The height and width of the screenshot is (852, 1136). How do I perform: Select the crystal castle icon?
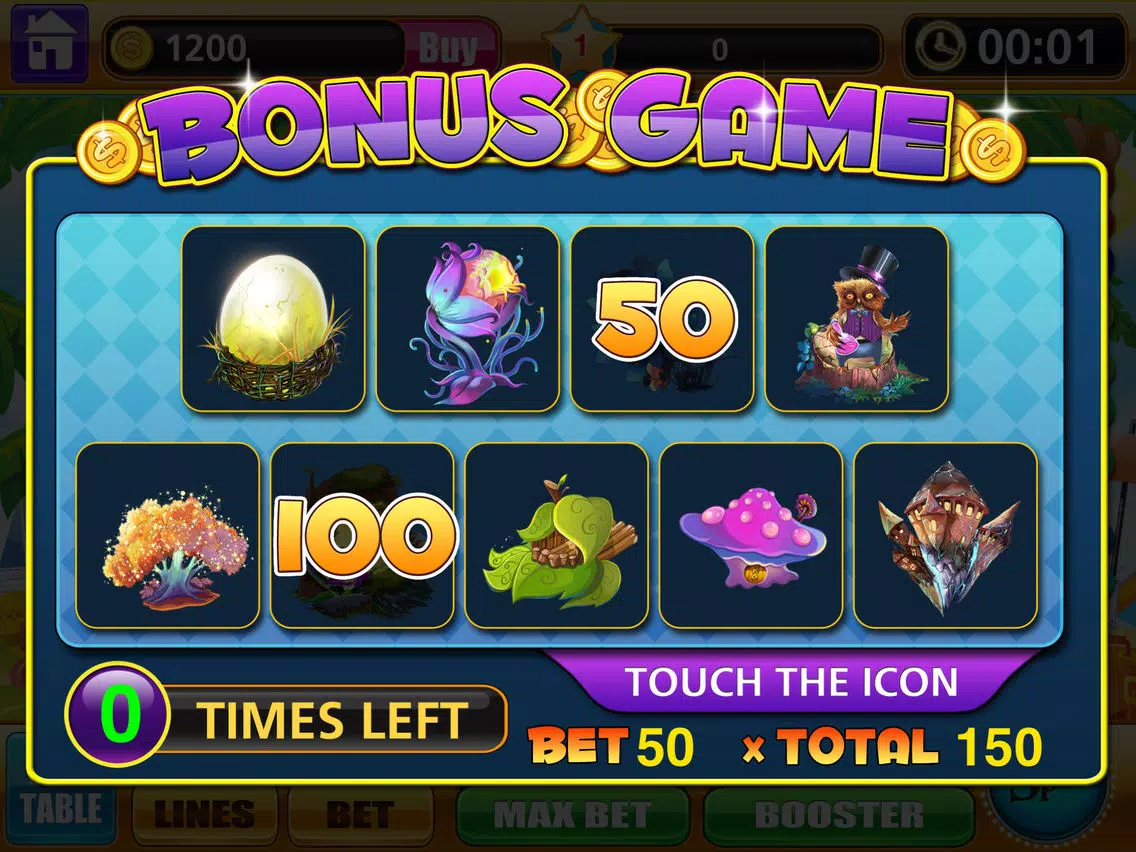[x=945, y=535]
